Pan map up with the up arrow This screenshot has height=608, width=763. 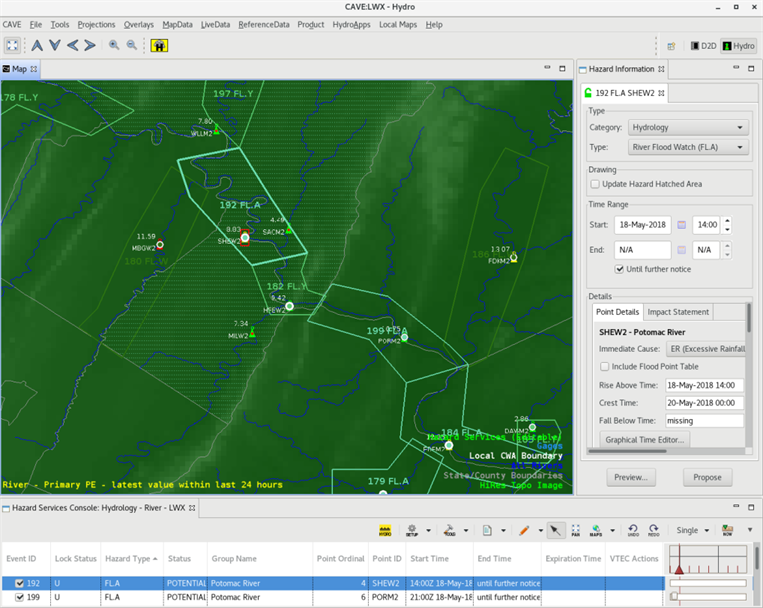[37, 46]
